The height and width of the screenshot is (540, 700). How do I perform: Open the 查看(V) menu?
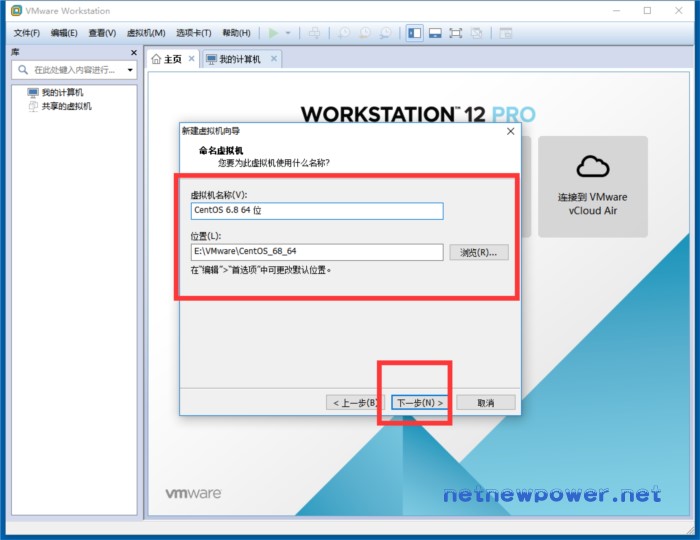(102, 33)
